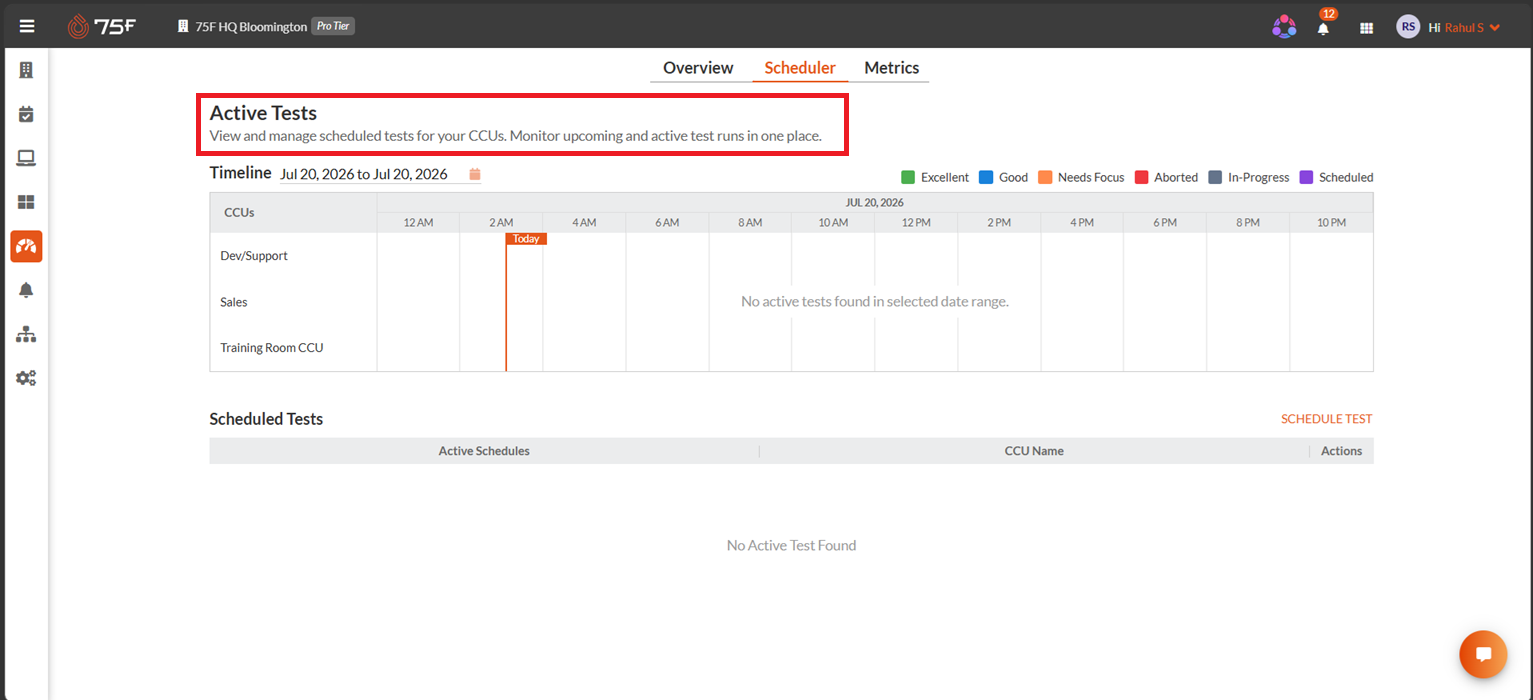Click the 10 PM timeline hour label
1533x700 pixels.
1331,222
